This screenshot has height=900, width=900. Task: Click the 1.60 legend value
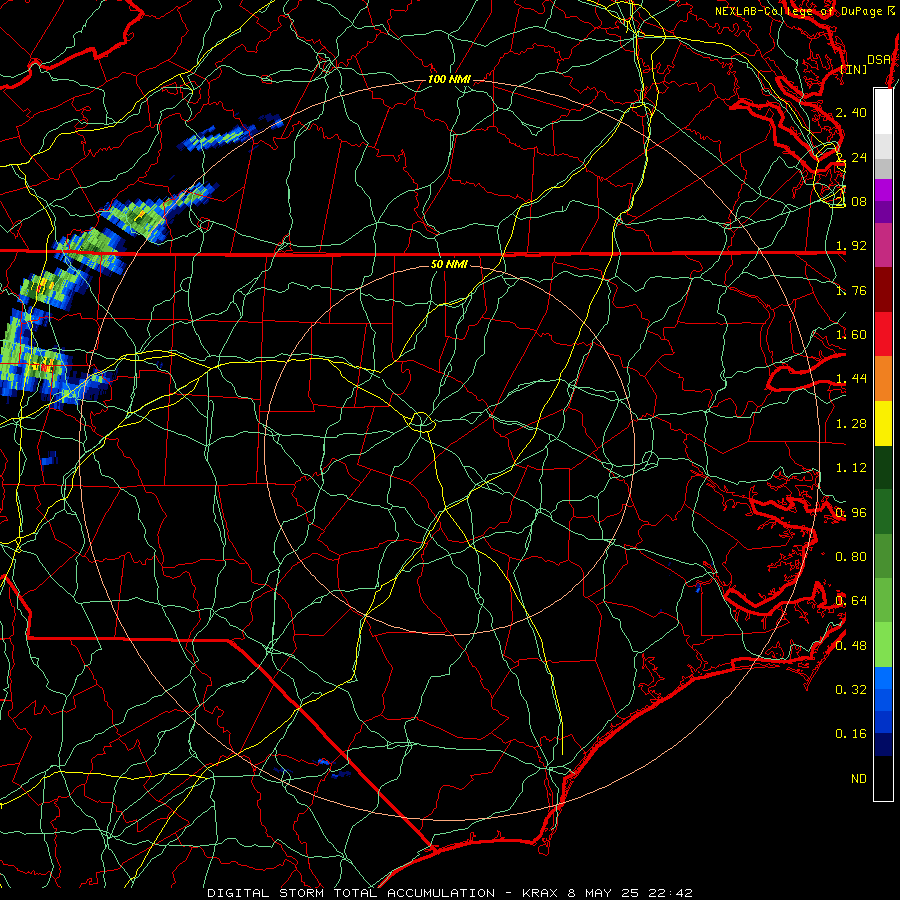point(851,335)
